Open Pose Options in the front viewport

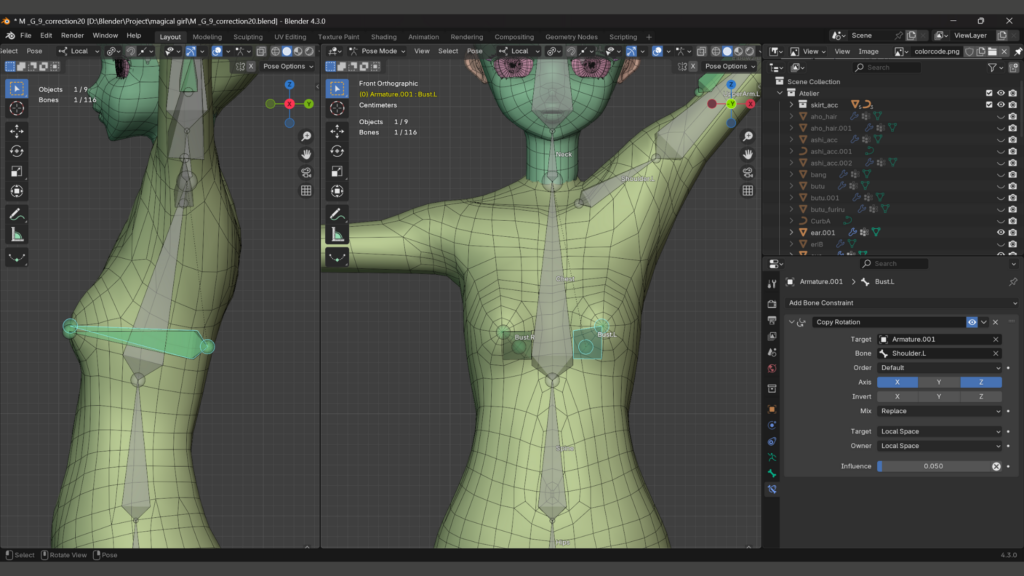click(727, 66)
